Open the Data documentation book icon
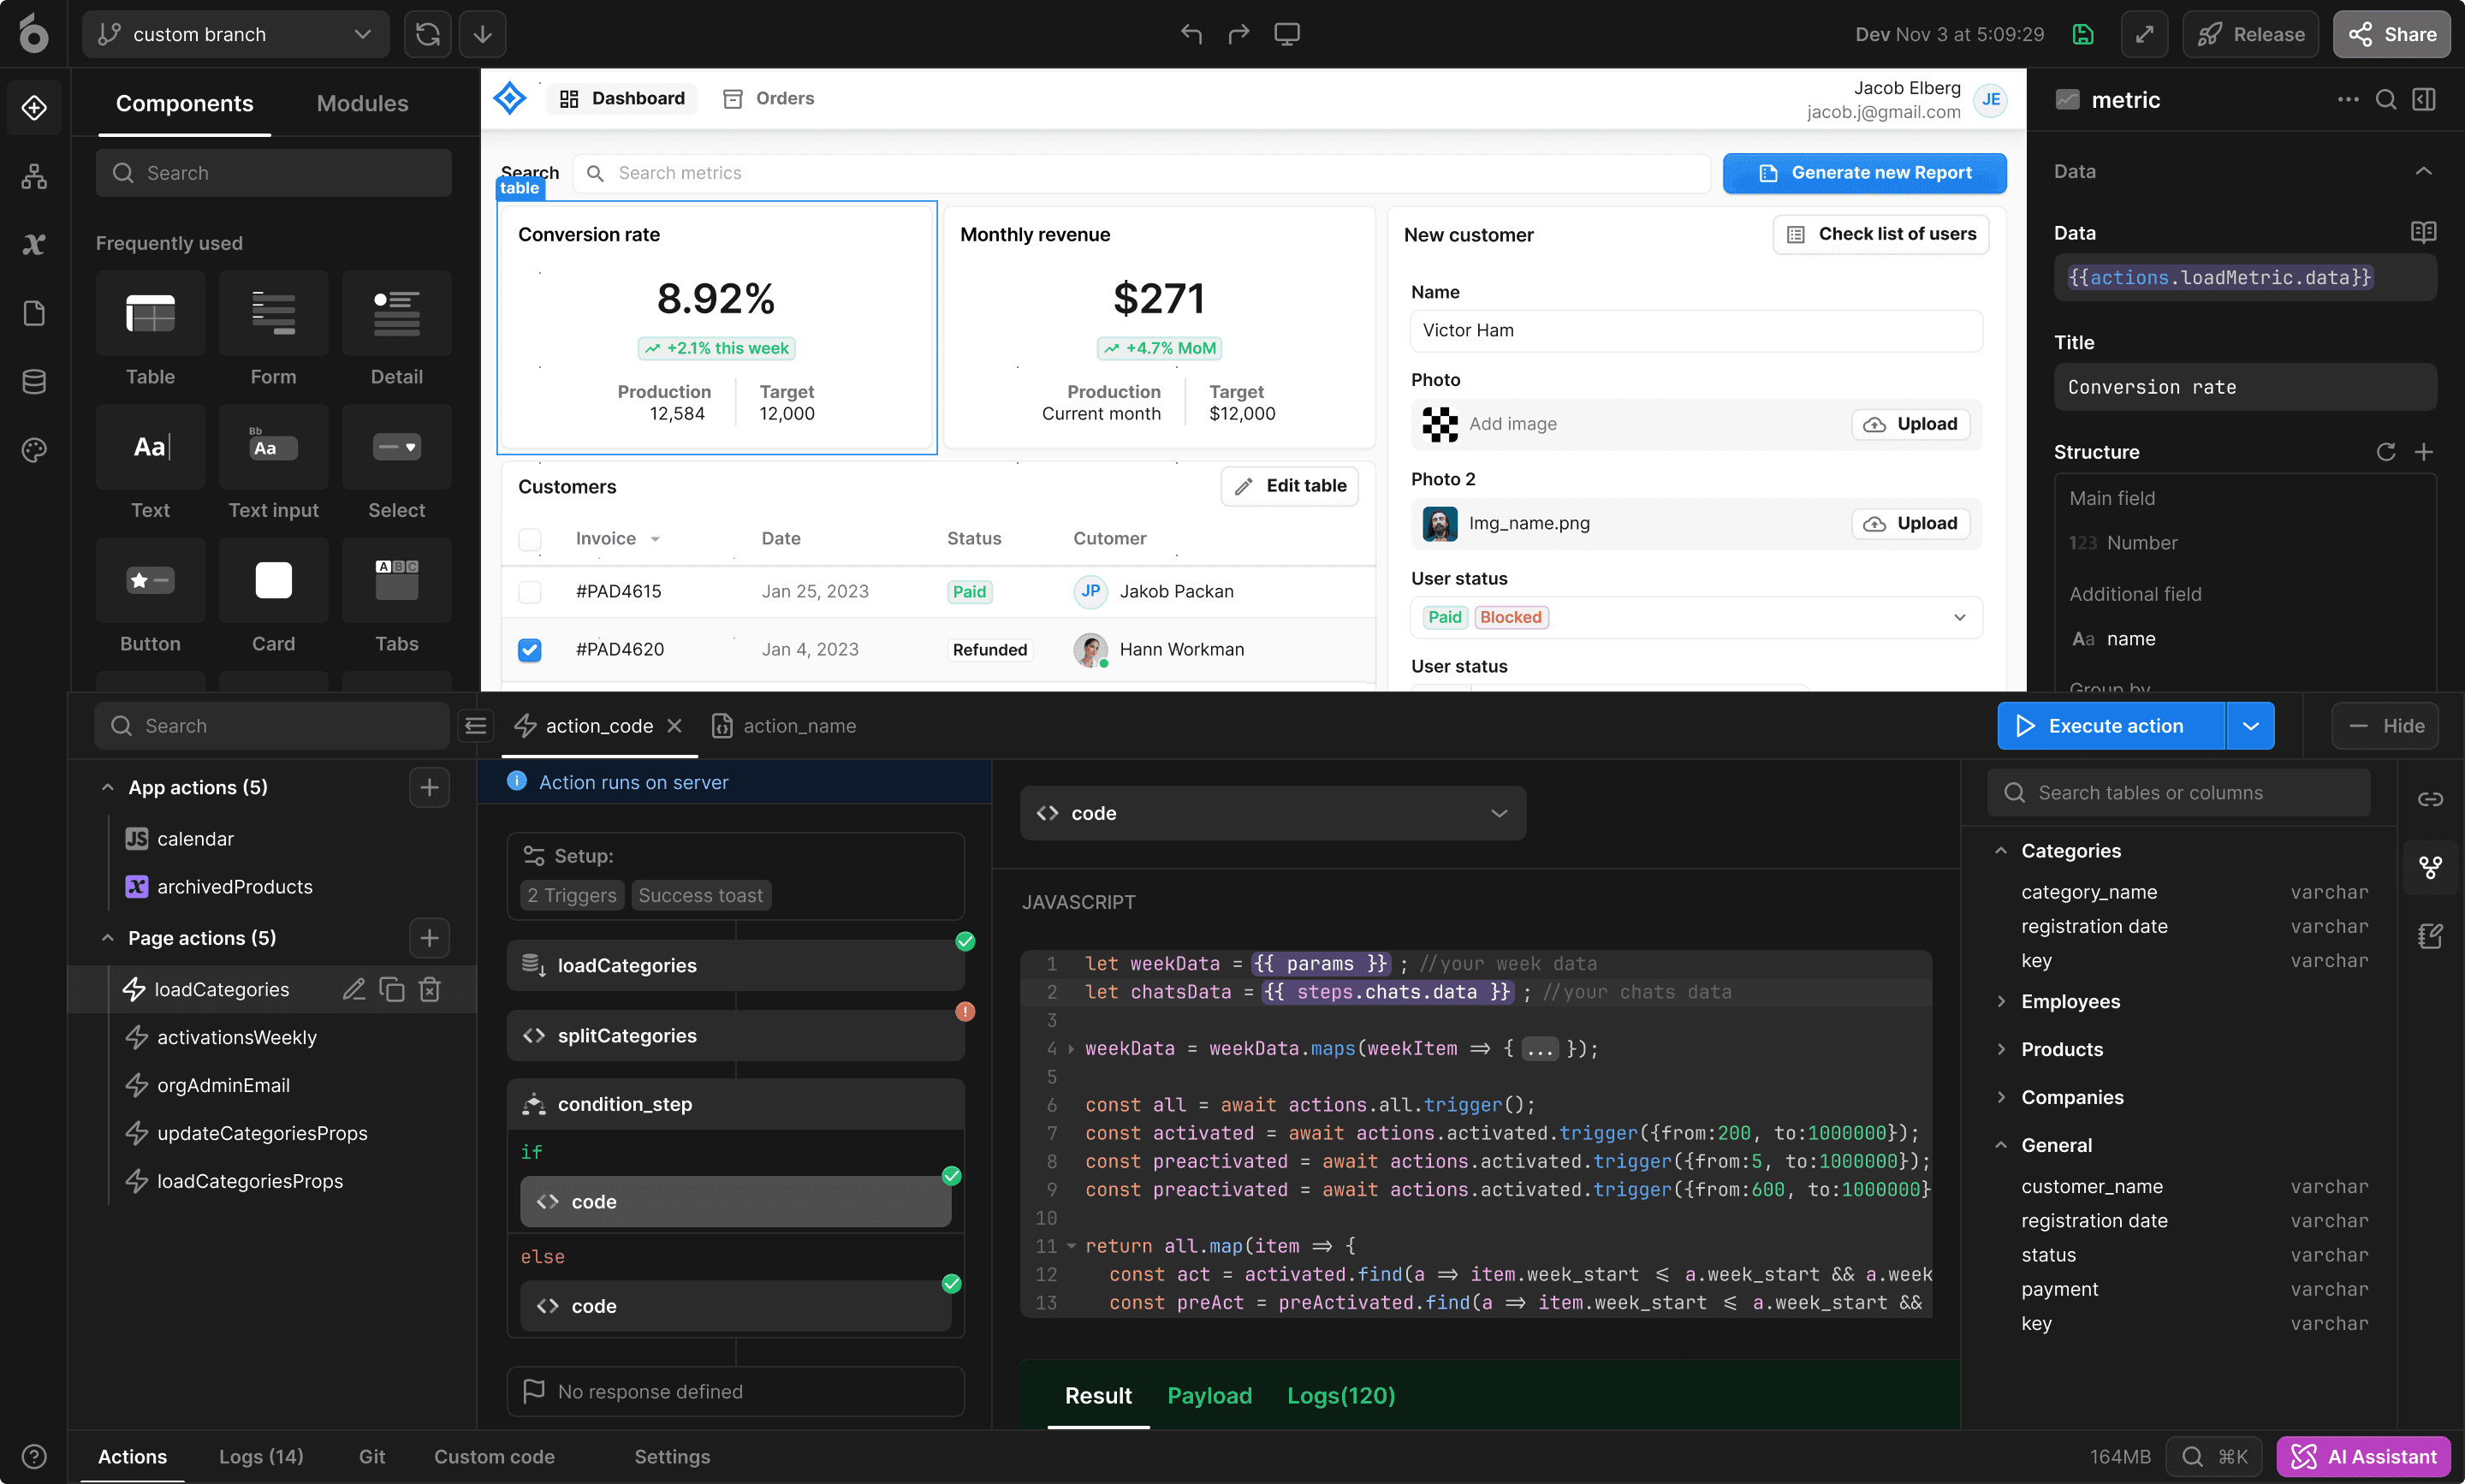The width and height of the screenshot is (2465, 1484). [2424, 233]
